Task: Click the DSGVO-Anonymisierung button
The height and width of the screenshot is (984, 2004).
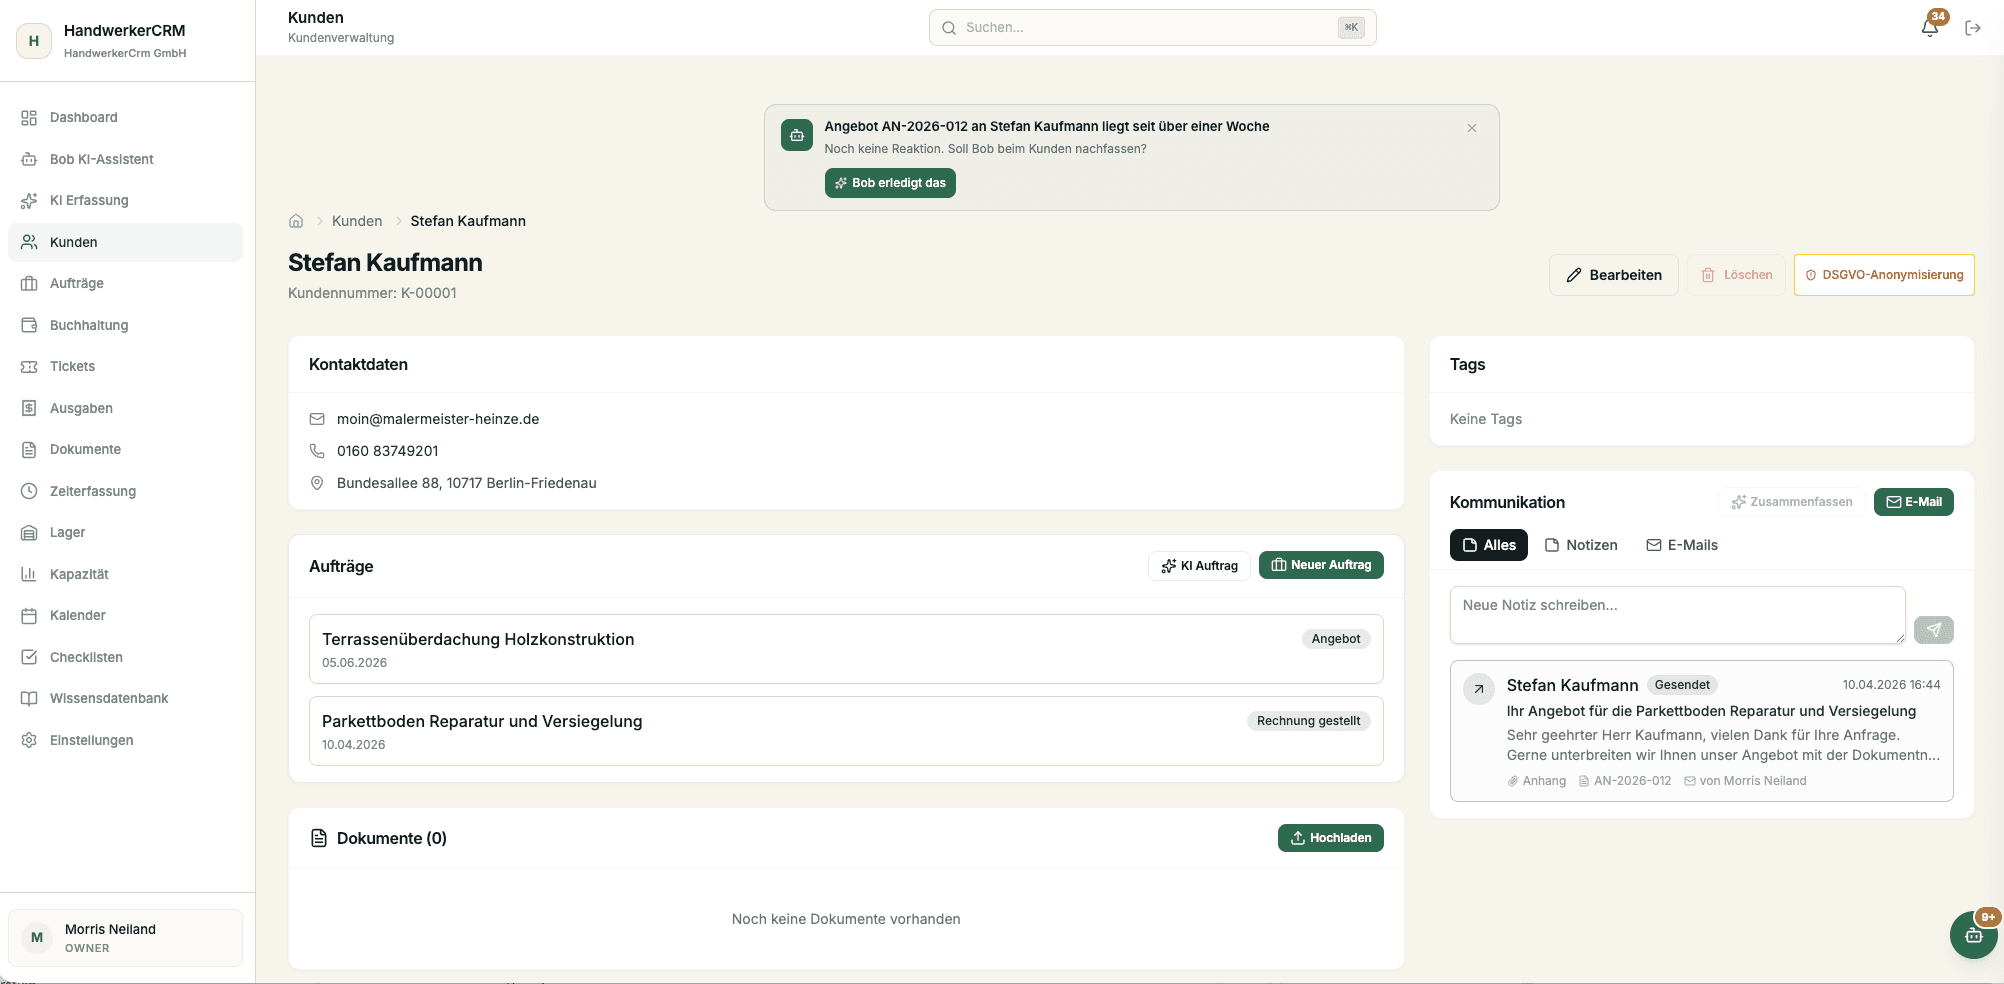Action: coord(1884,275)
